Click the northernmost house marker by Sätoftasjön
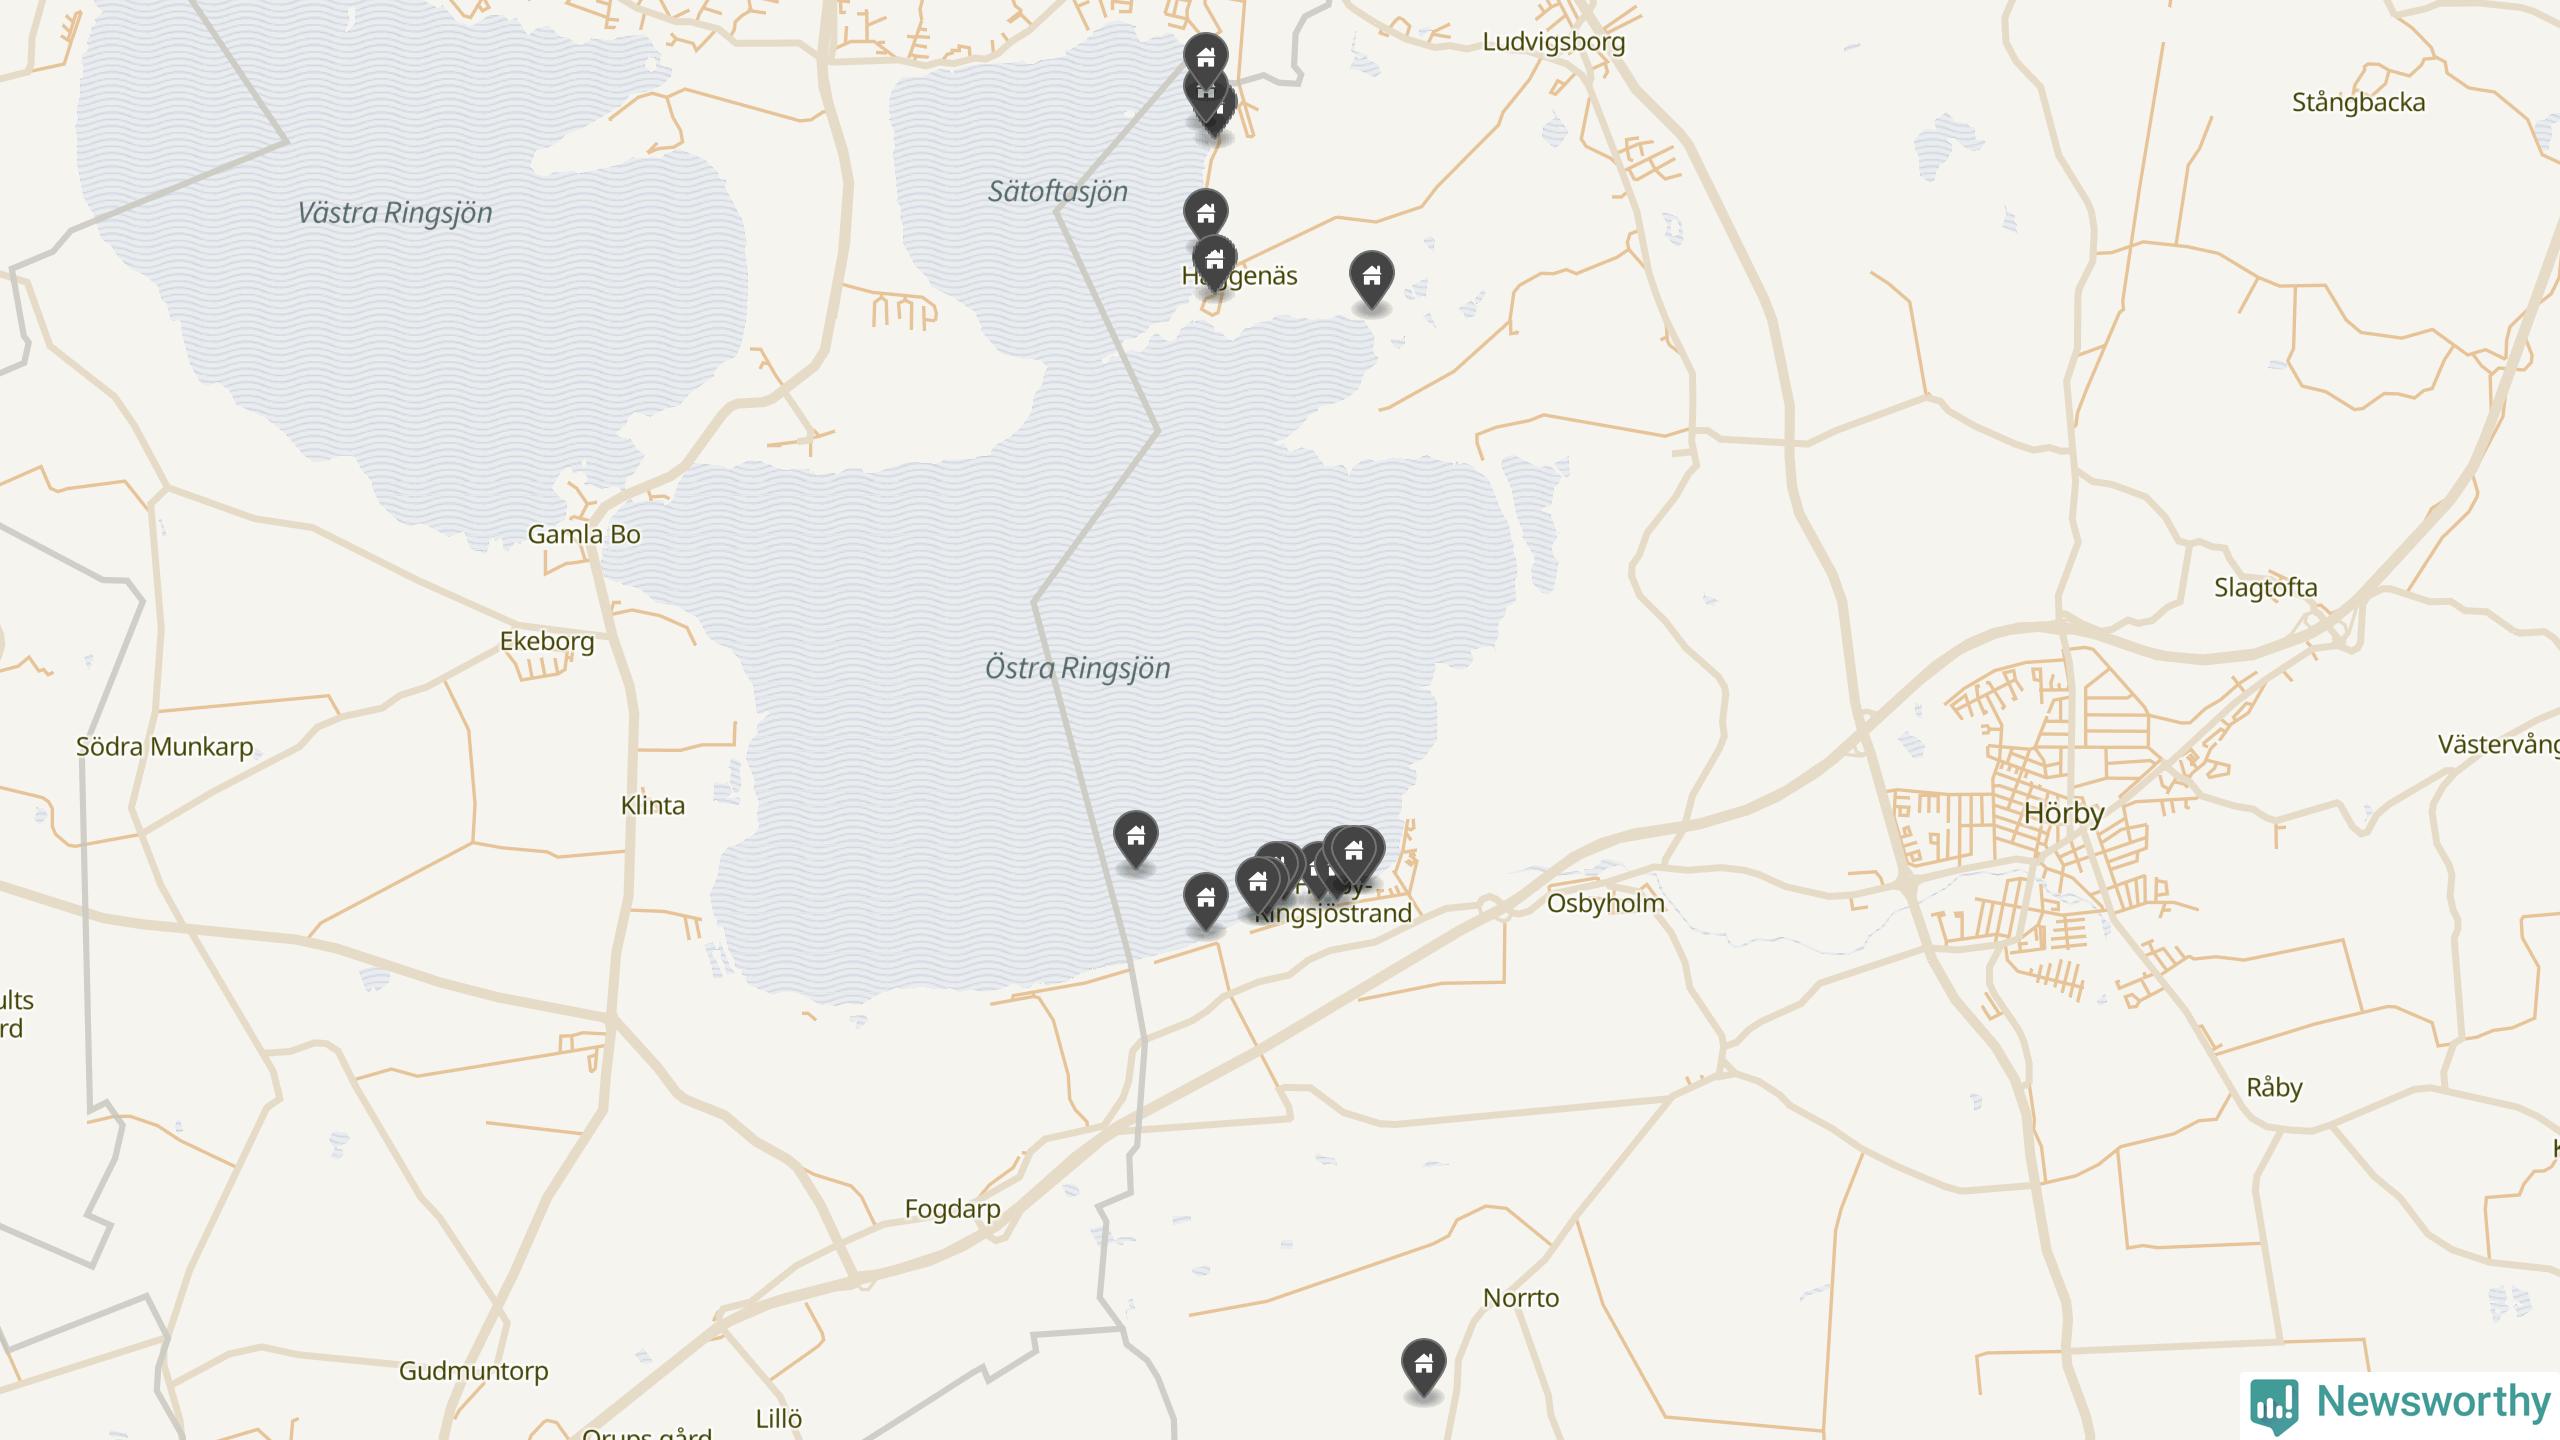This screenshot has width=2560, height=1440. click(x=1205, y=61)
